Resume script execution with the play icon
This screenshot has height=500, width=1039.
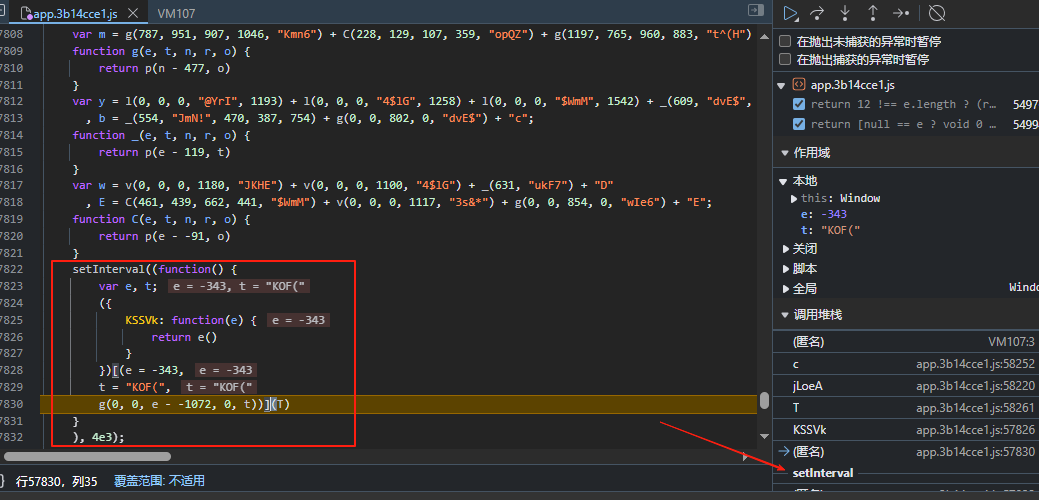tap(790, 13)
